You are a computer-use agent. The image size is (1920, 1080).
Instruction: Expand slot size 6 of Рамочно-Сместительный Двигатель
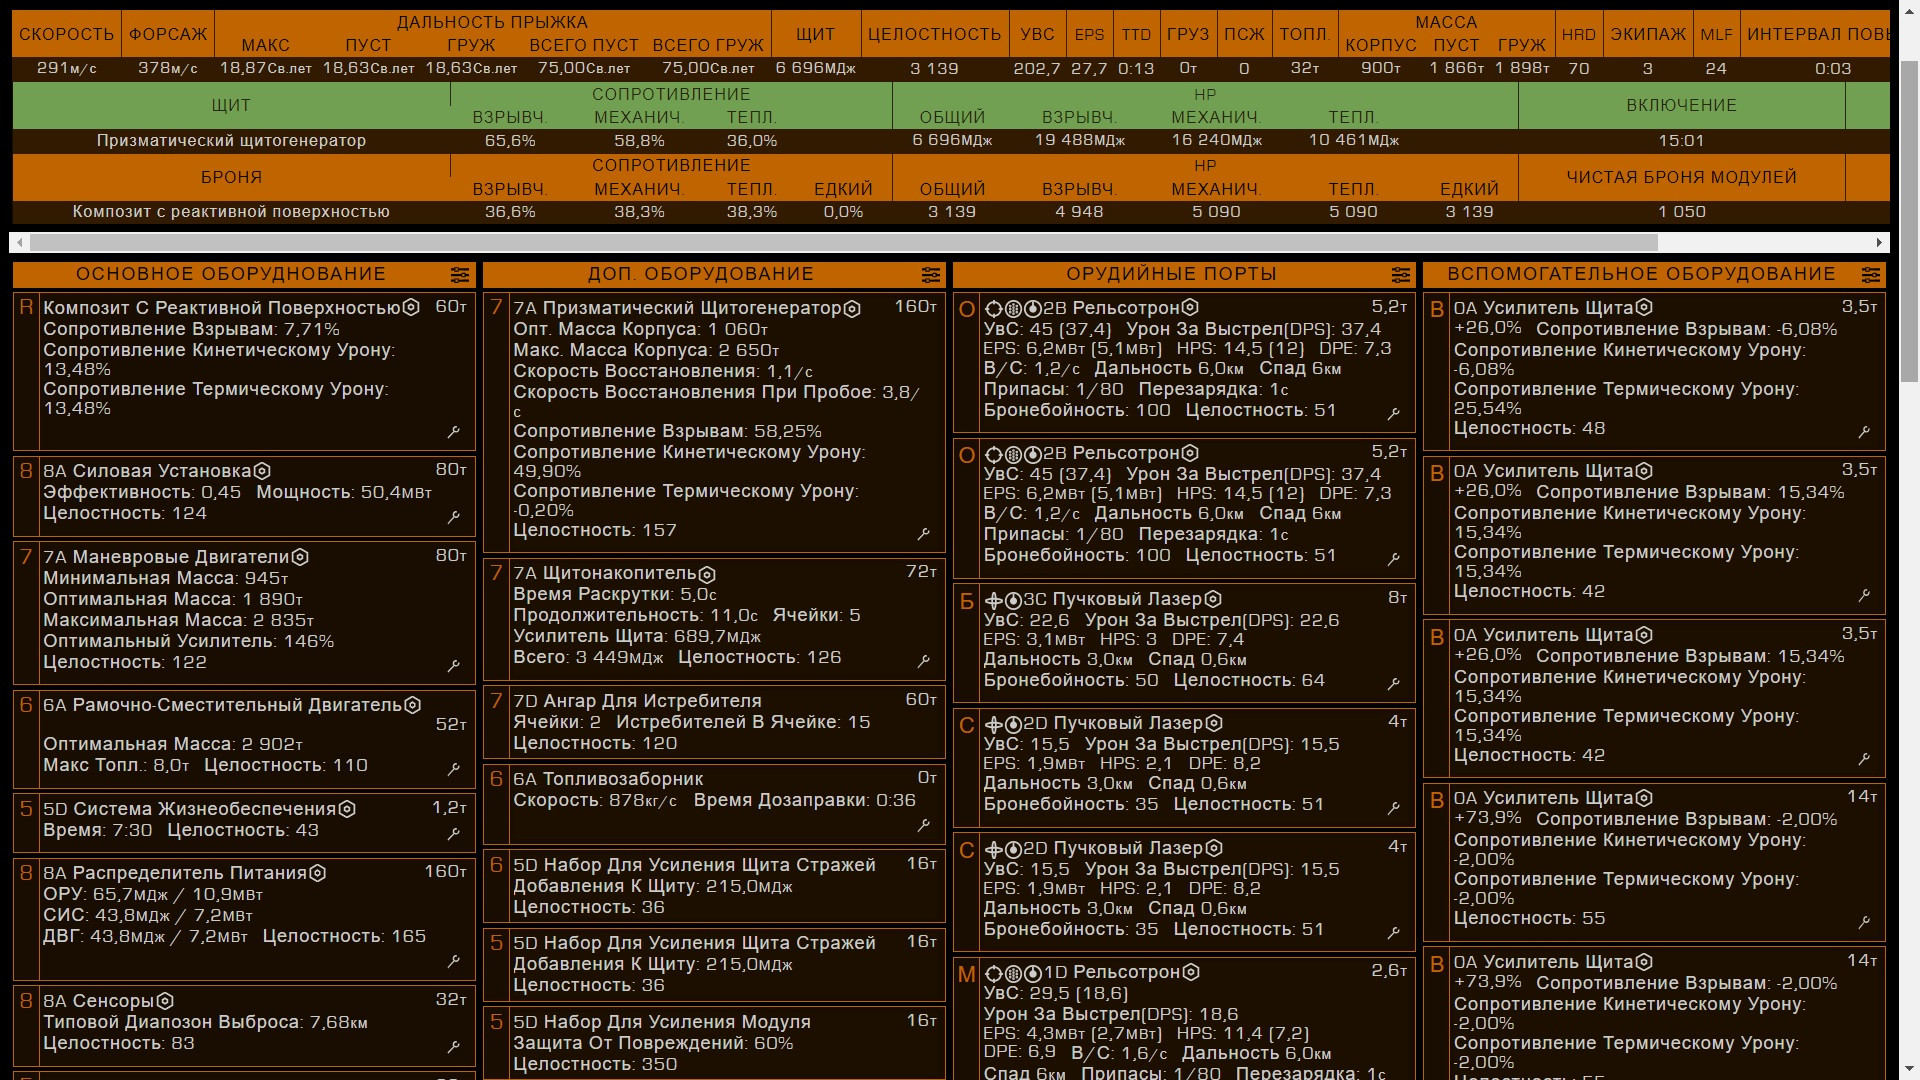point(26,705)
